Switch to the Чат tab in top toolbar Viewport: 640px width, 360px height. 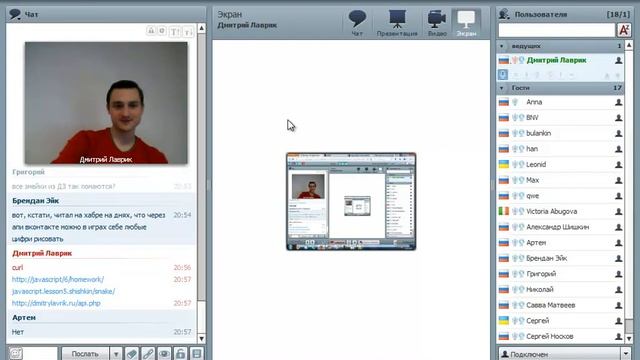[357, 23]
